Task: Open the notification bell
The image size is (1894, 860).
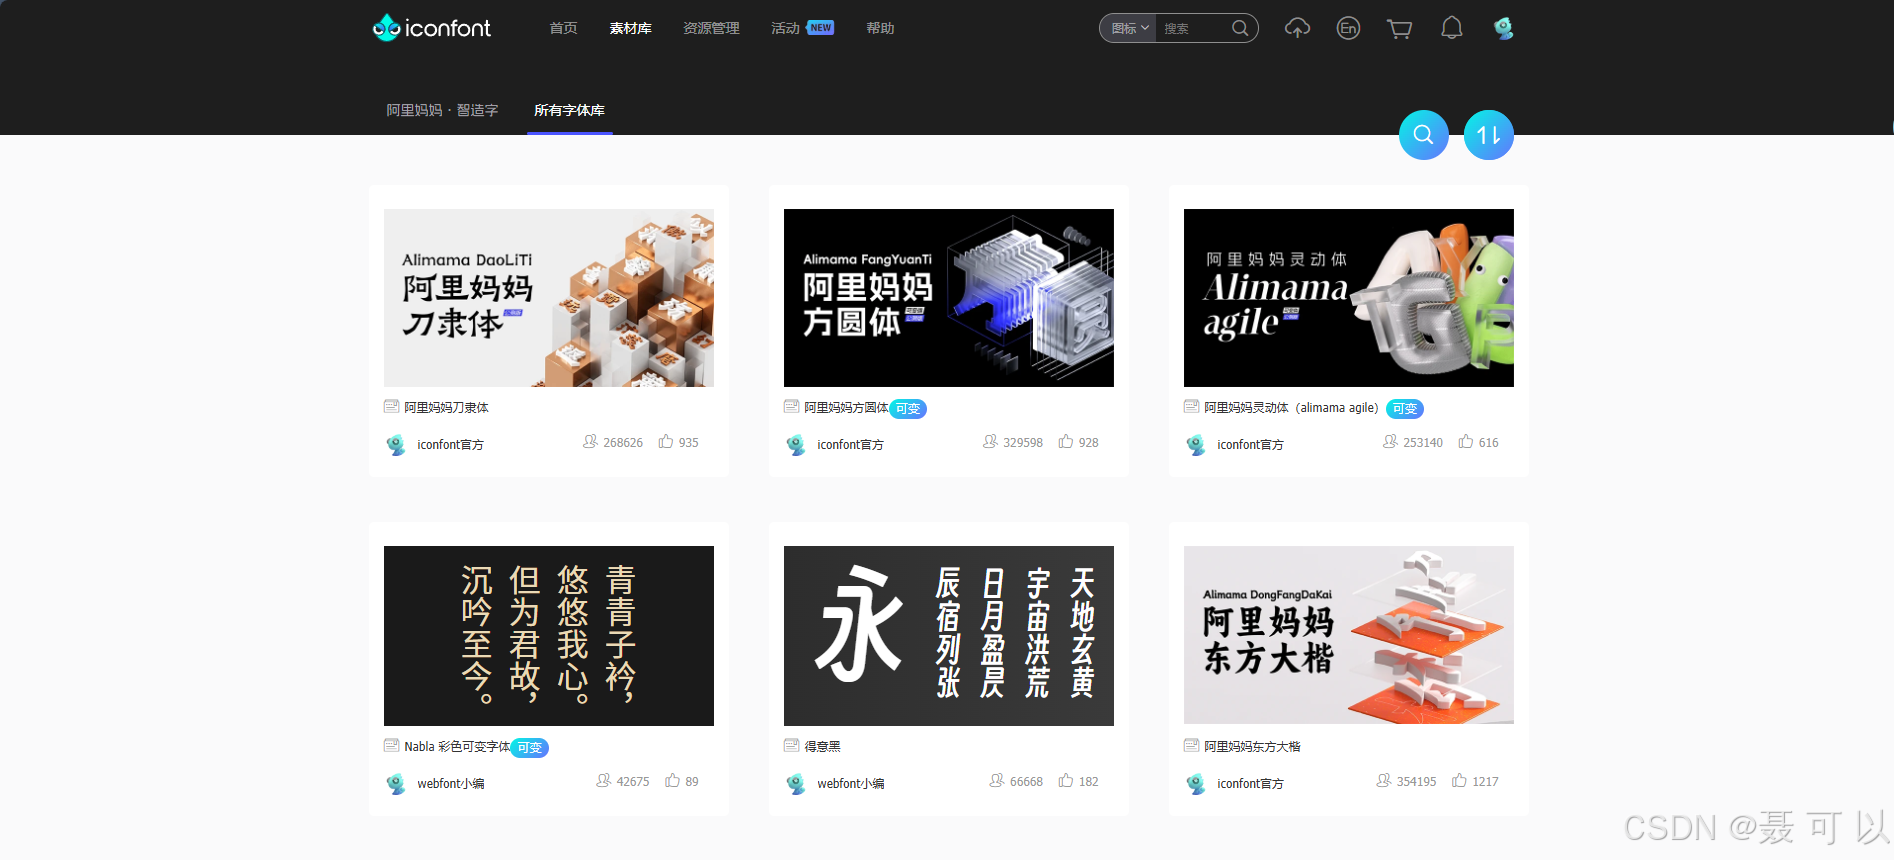Action: click(x=1451, y=28)
